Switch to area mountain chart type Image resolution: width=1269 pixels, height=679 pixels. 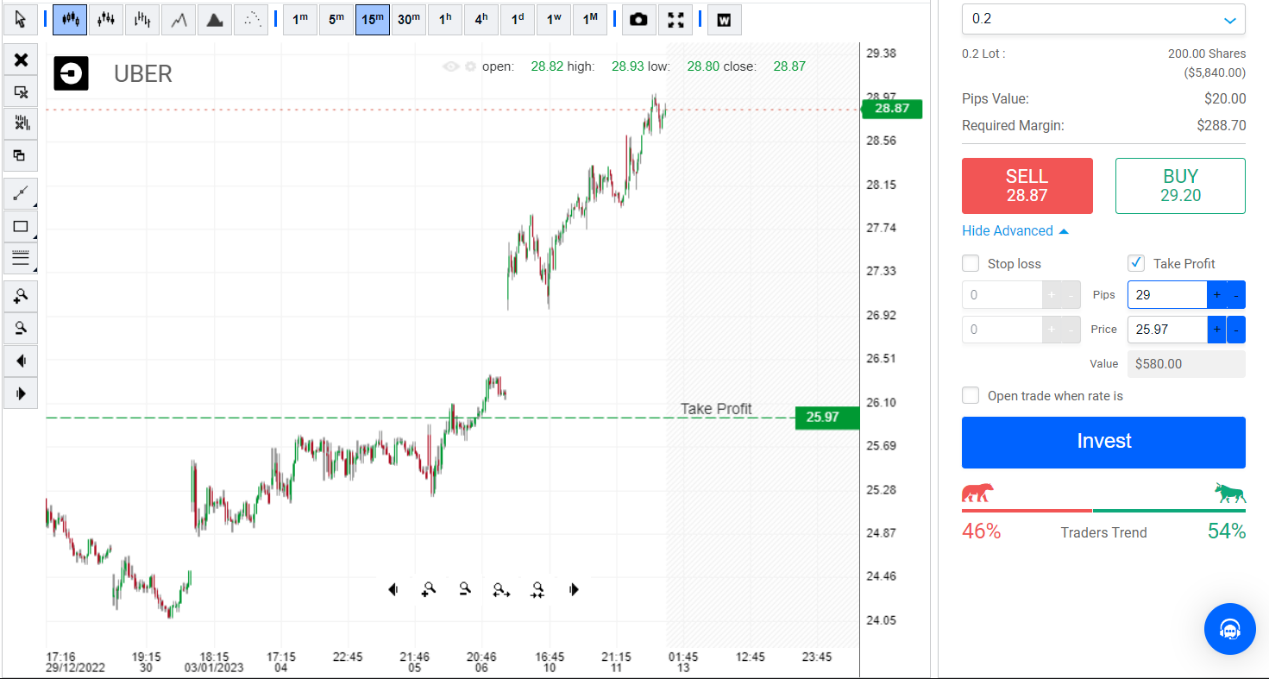214,19
